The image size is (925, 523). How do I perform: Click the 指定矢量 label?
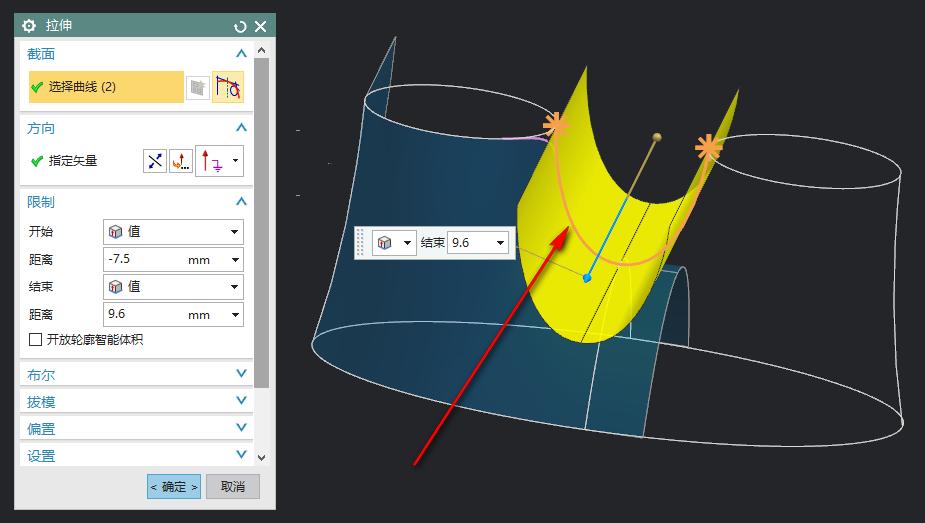point(73,160)
